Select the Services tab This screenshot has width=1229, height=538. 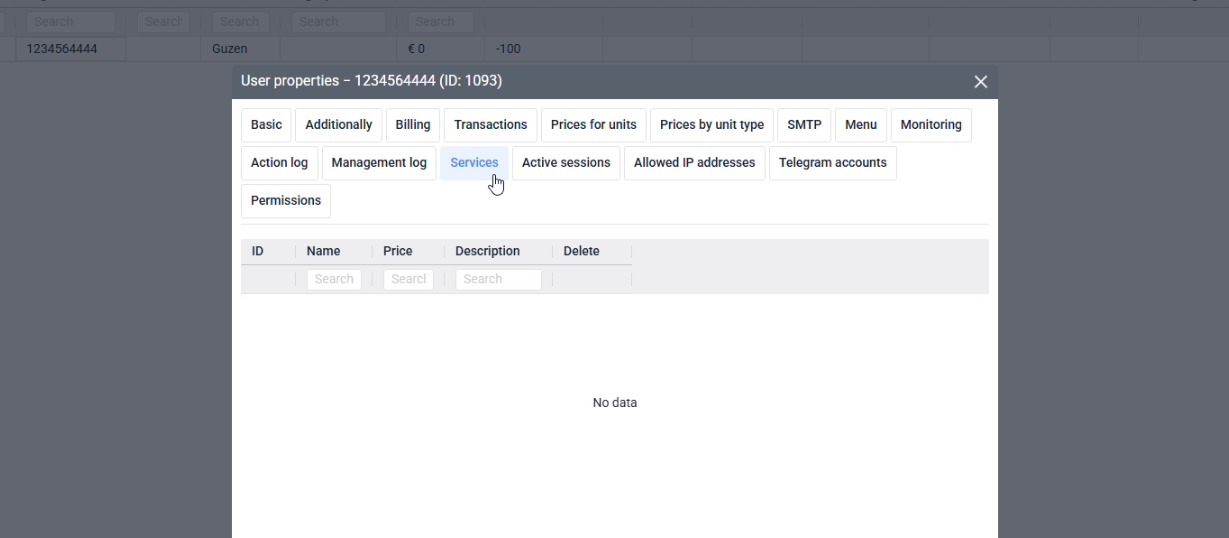pos(474,163)
